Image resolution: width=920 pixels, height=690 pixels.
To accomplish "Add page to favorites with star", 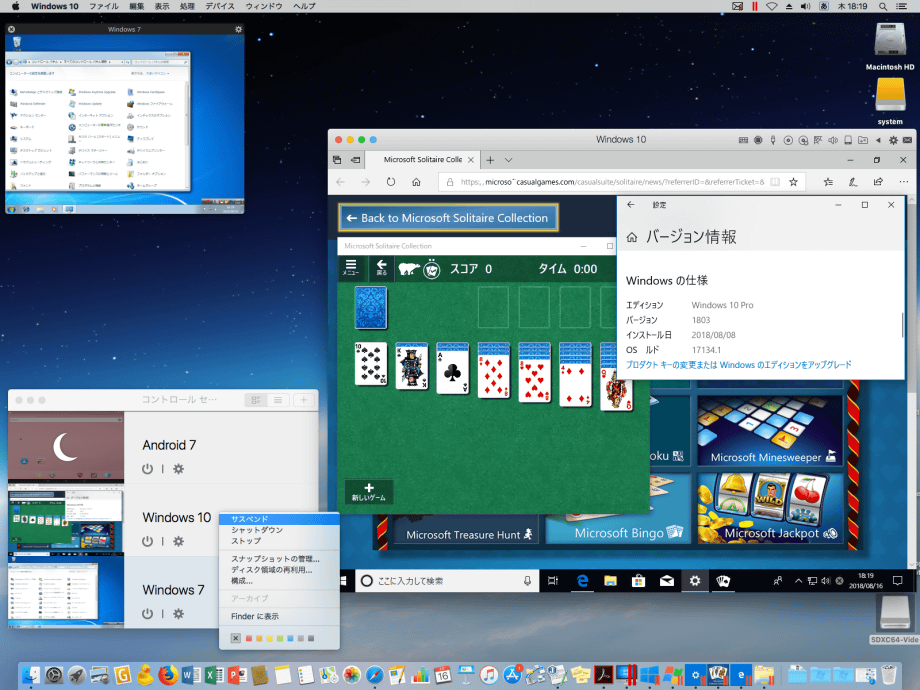I will coord(793,182).
